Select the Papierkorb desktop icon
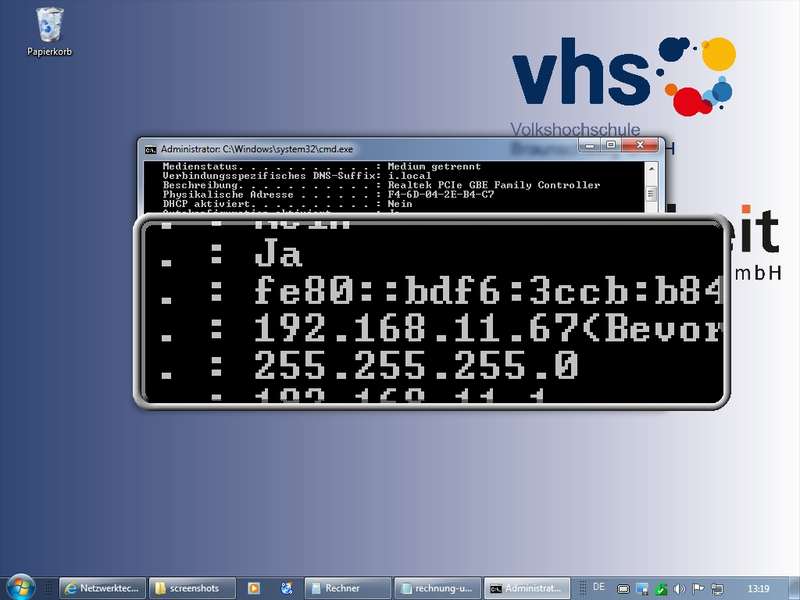Screen dimensions: 800x600 pyautogui.click(x=49, y=32)
